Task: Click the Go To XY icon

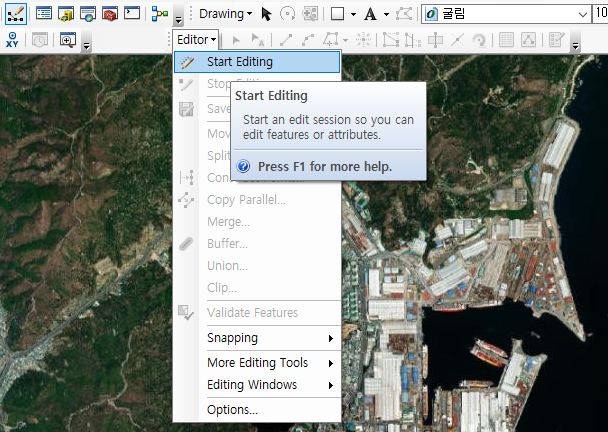Action: (x=12, y=40)
